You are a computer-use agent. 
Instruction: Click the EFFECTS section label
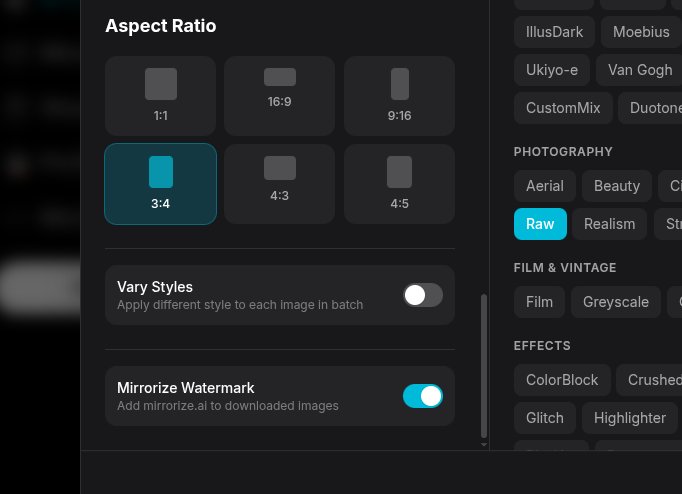(x=542, y=346)
